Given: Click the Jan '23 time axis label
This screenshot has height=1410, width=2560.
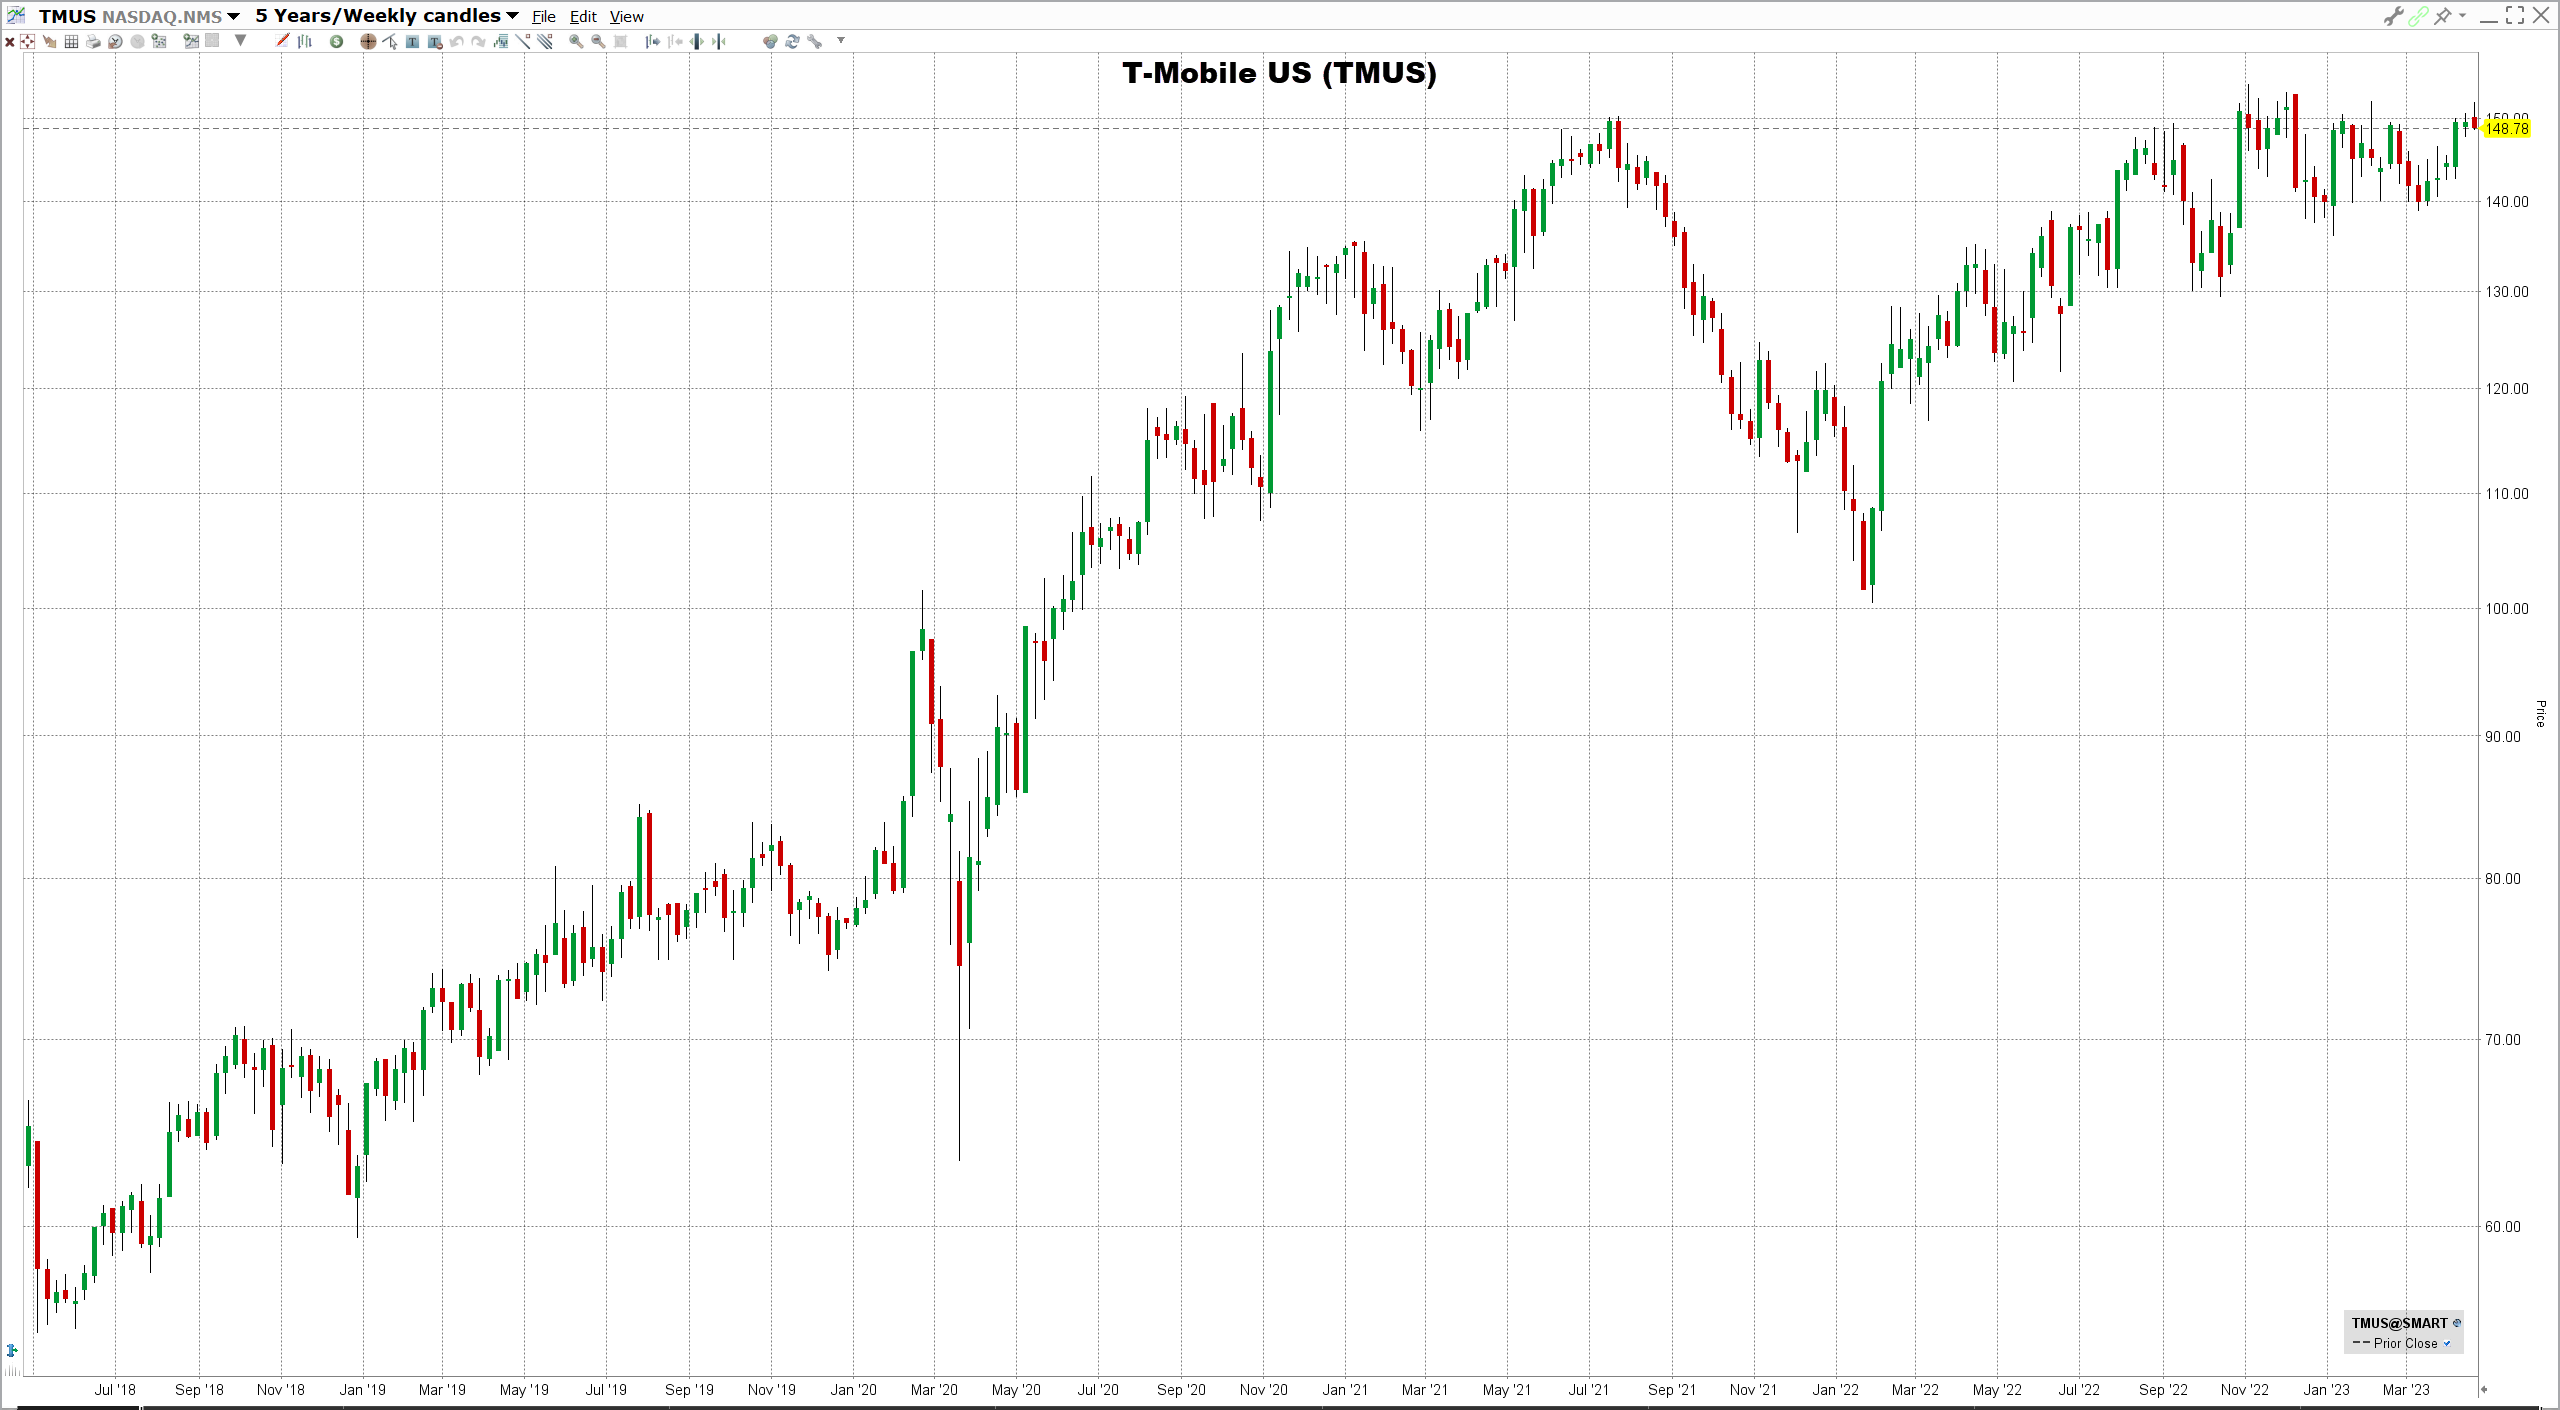Looking at the screenshot, I should click(x=2326, y=1390).
